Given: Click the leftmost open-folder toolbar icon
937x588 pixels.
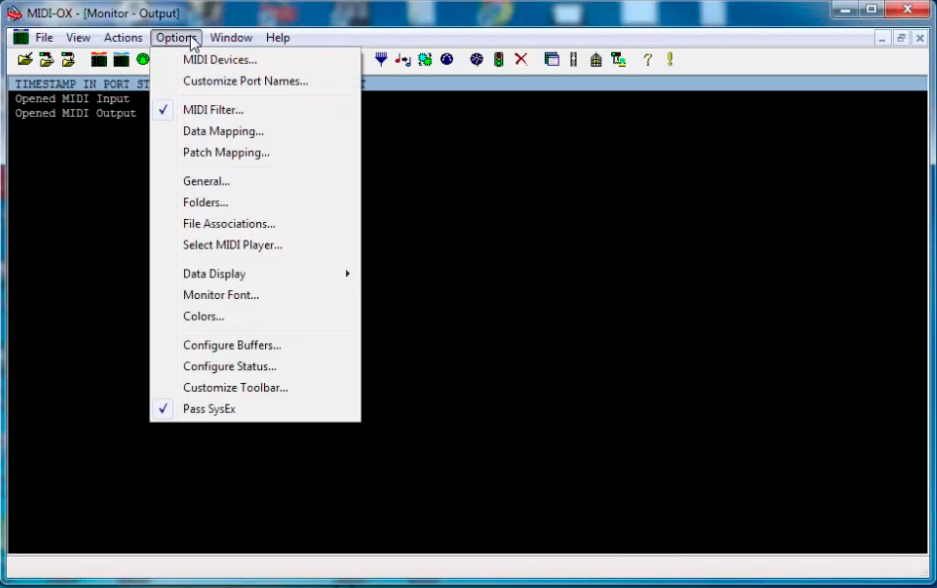Looking at the screenshot, I should [25, 59].
